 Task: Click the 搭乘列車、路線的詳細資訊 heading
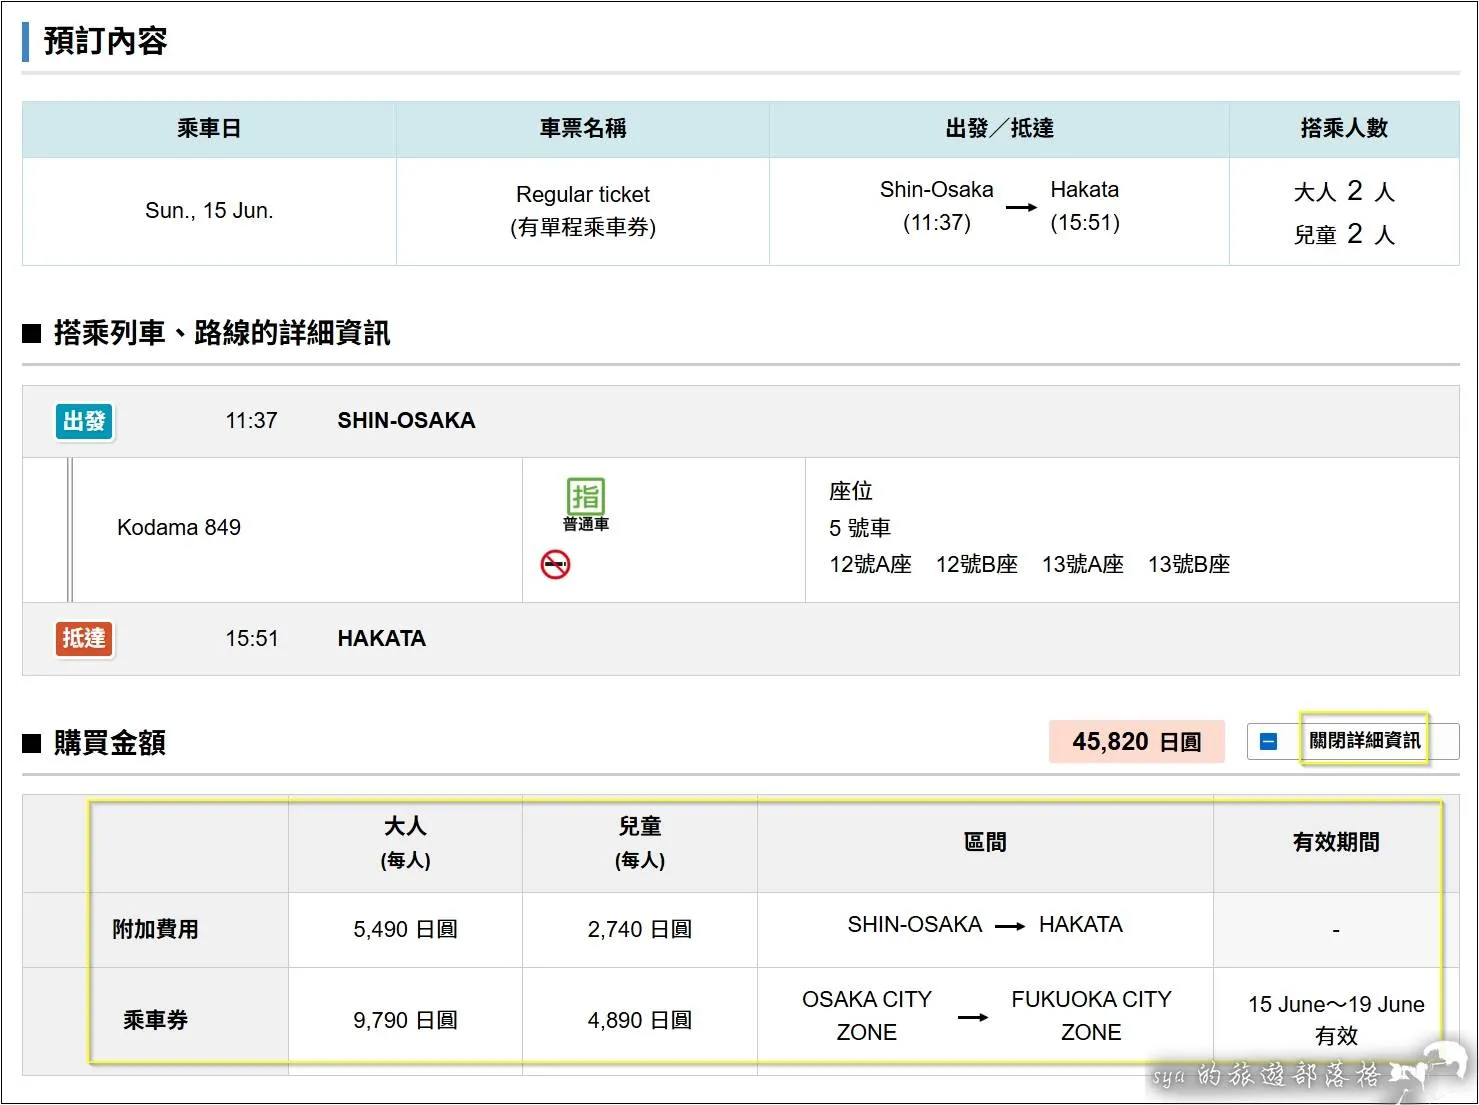(222, 333)
